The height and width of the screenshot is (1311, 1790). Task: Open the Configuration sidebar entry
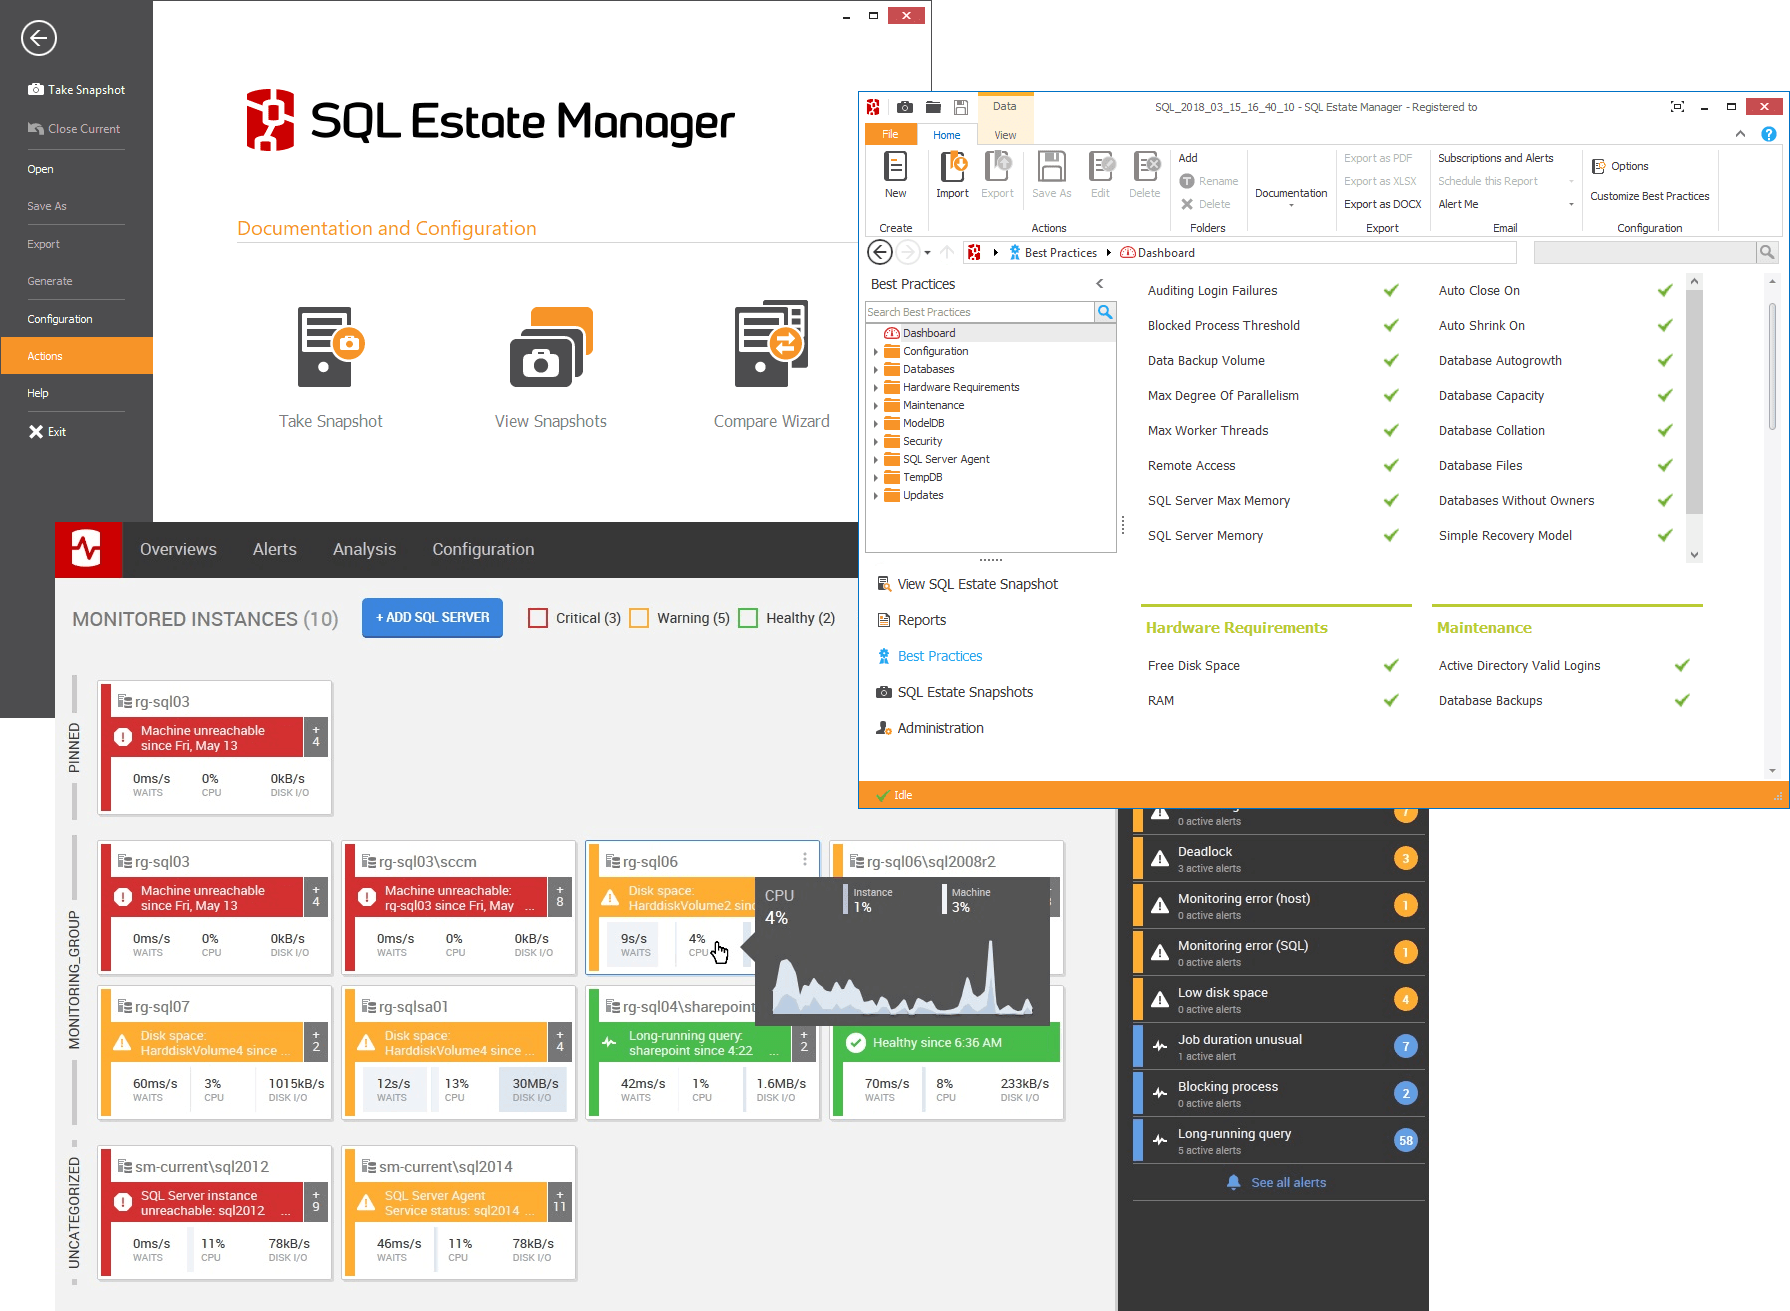point(60,319)
